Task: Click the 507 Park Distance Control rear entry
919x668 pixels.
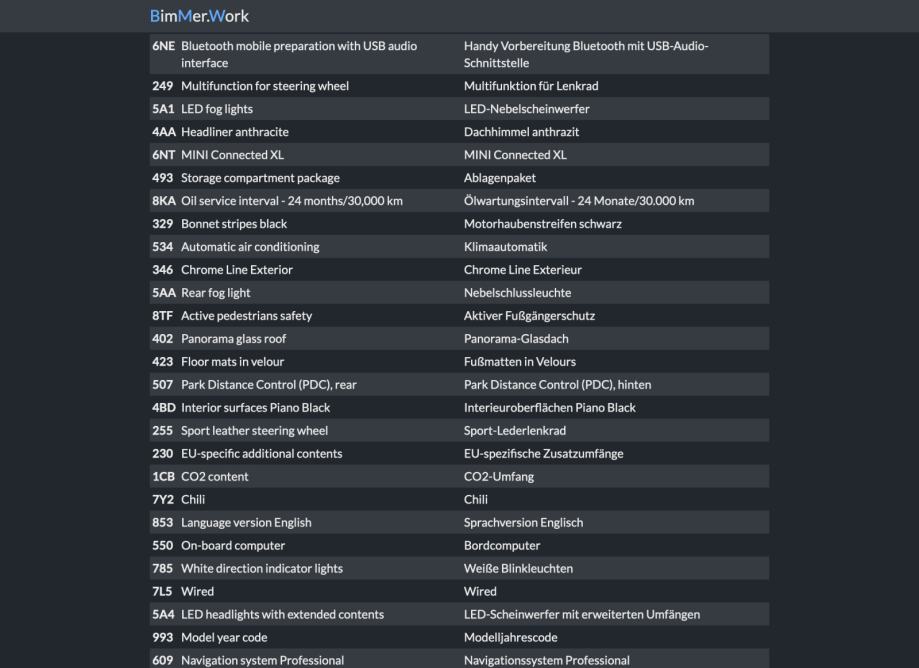Action: coord(266,385)
